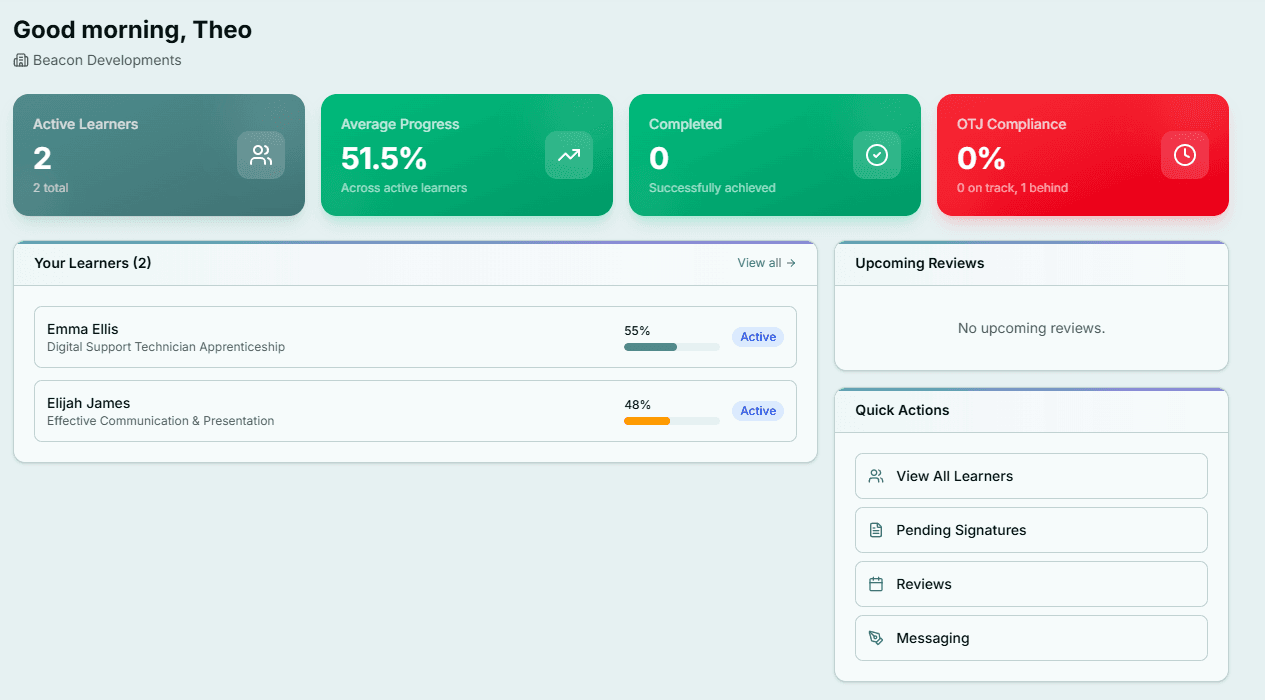Click the building icon next to Beacon Developments
The width and height of the screenshot is (1265, 700).
[x=20, y=60]
